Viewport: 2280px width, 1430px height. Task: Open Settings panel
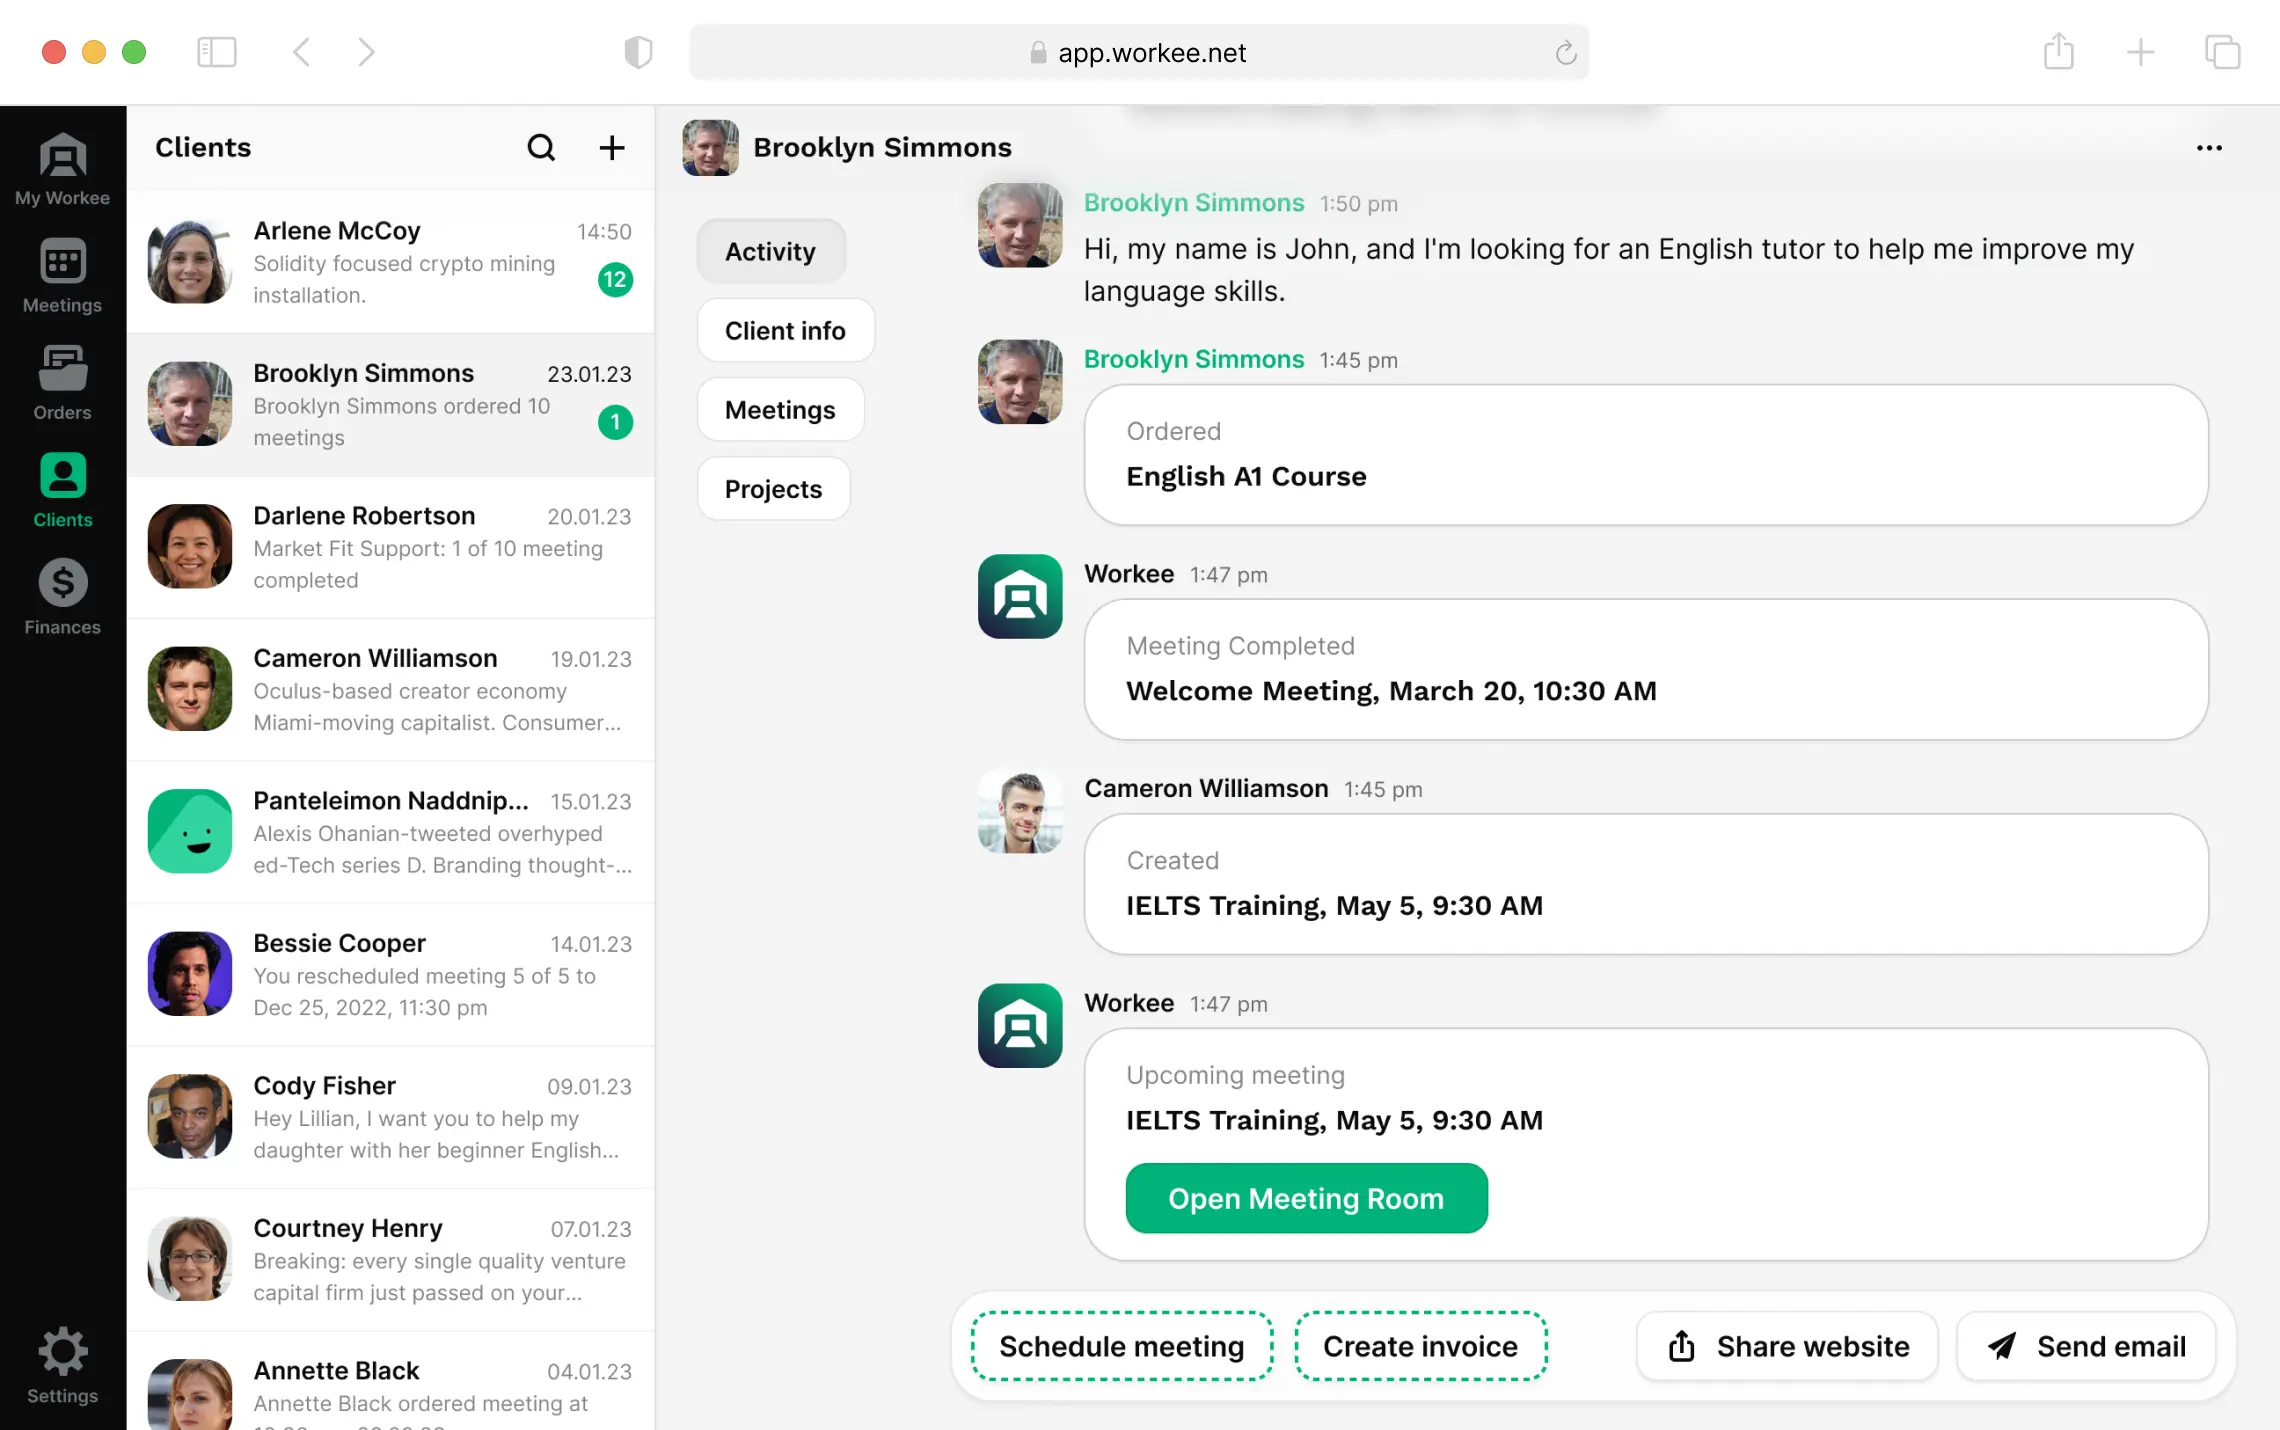pos(61,1366)
